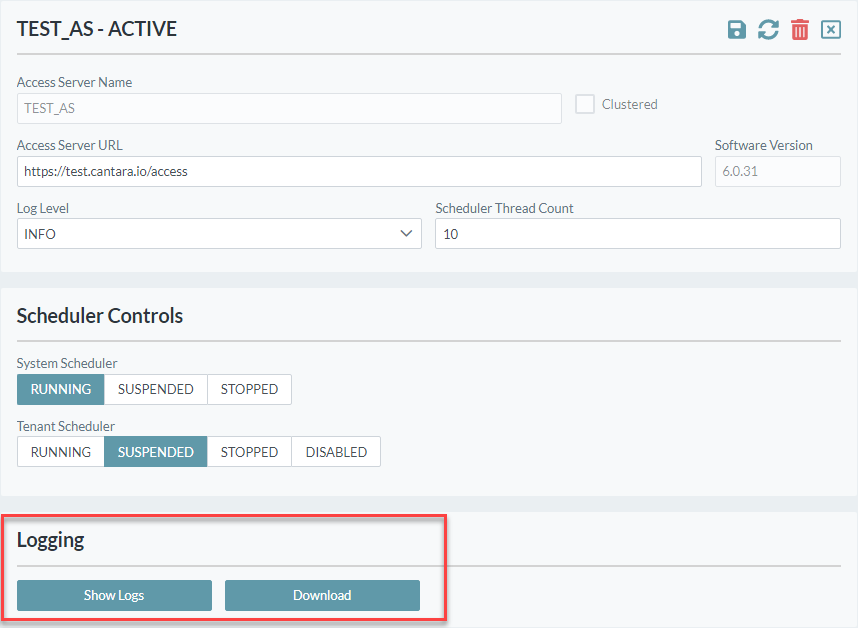Set System Scheduler to STOPPED
Viewport: 858px width, 628px height.
(249, 389)
